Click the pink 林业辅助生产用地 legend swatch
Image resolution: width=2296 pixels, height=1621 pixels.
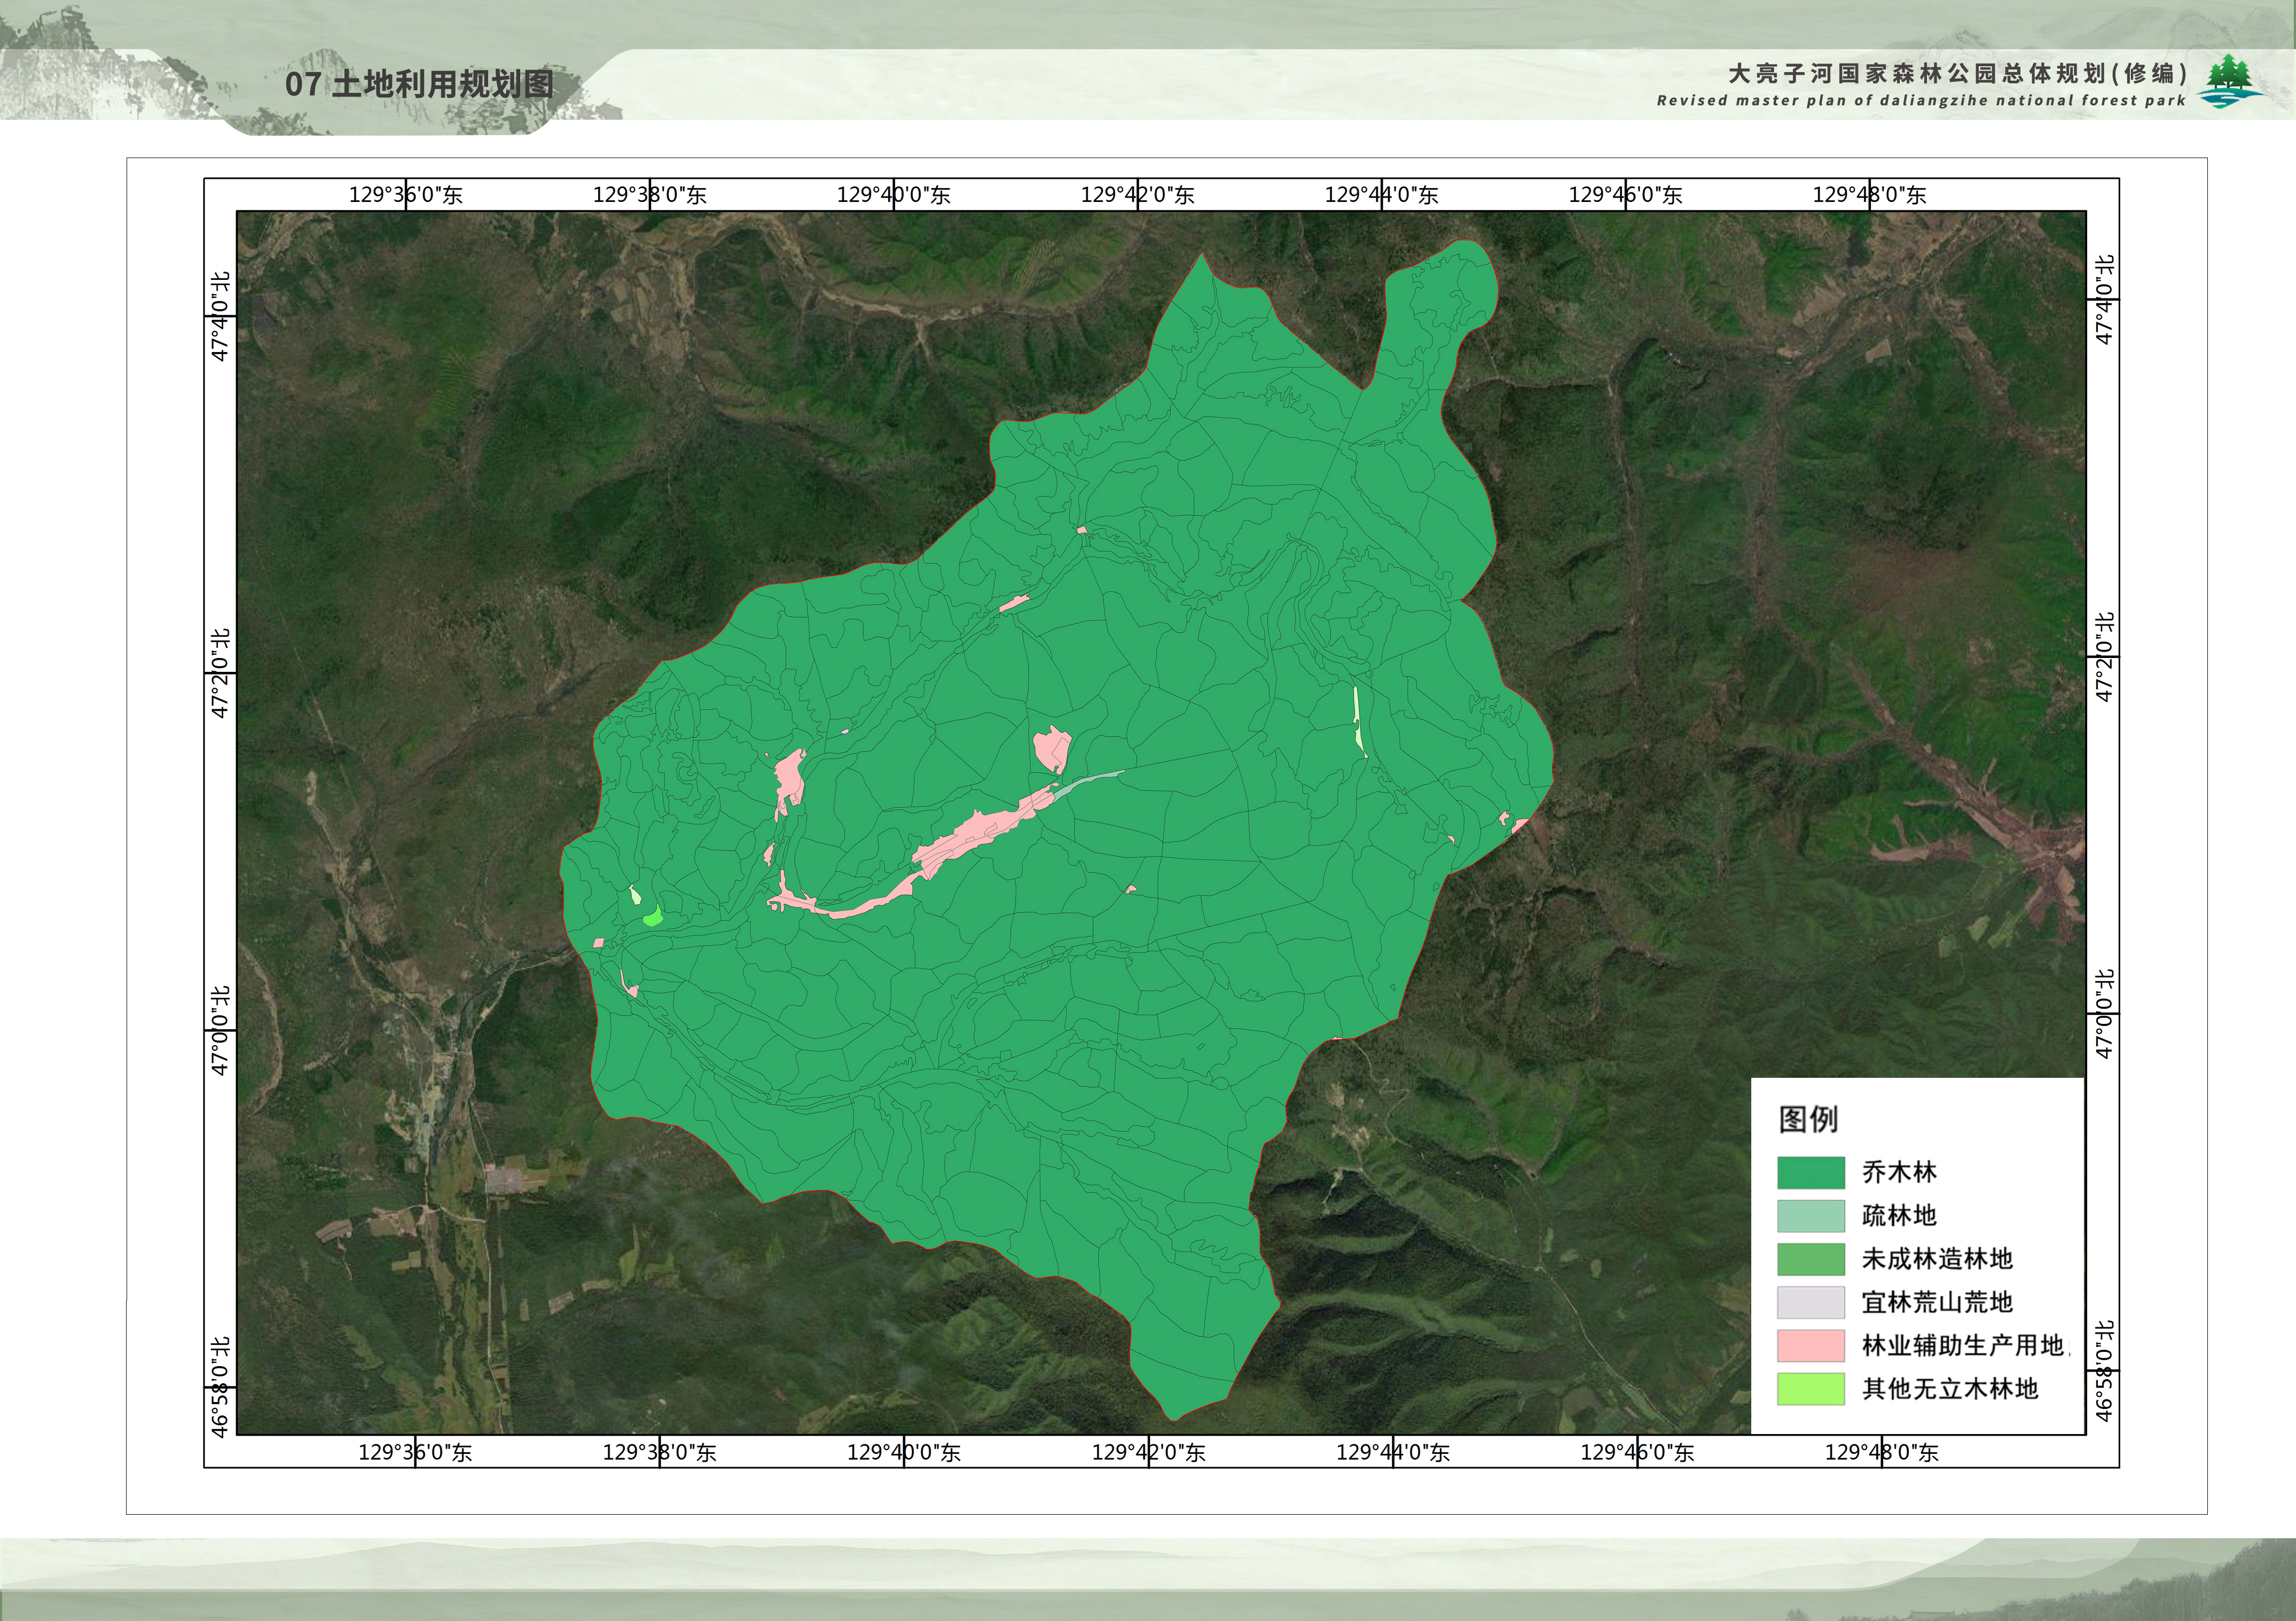tap(1810, 1345)
